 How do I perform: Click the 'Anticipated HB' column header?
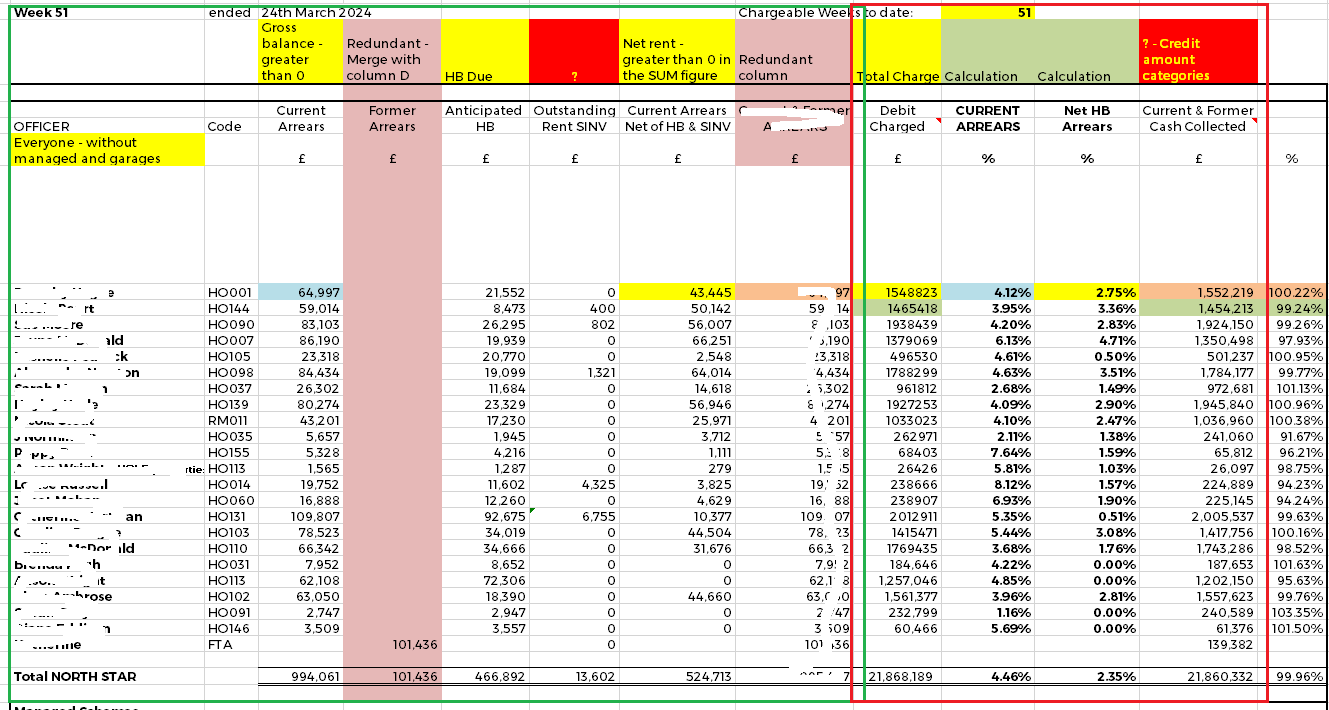pyautogui.click(x=484, y=118)
